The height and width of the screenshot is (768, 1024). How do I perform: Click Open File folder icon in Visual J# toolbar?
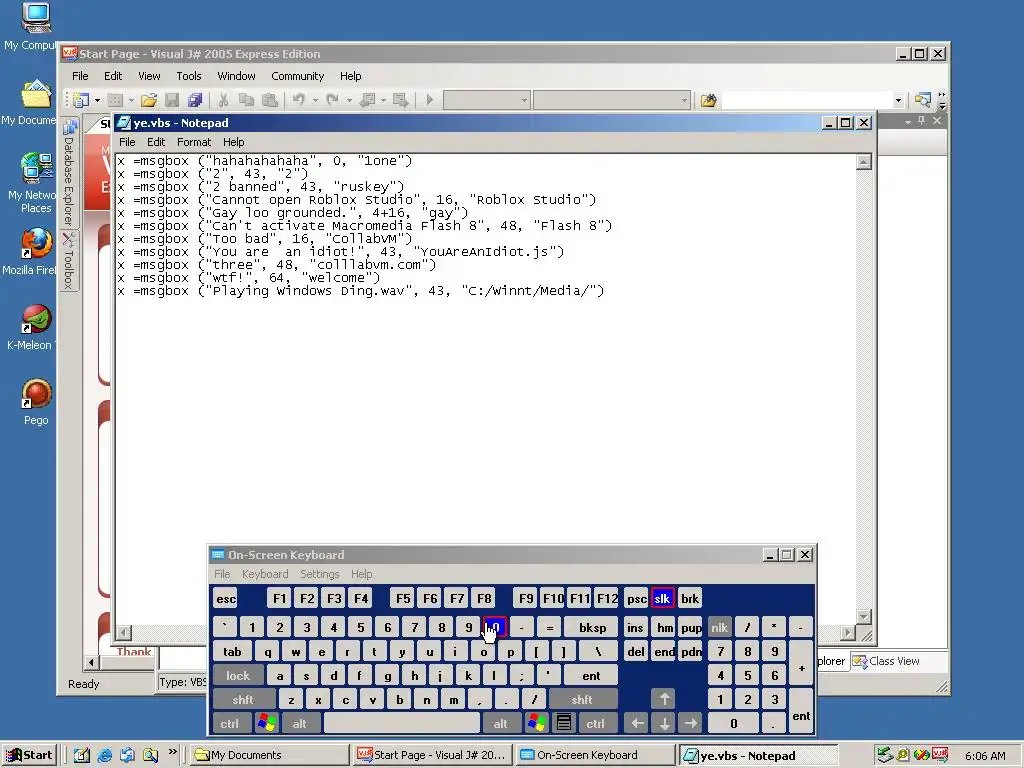[149, 100]
